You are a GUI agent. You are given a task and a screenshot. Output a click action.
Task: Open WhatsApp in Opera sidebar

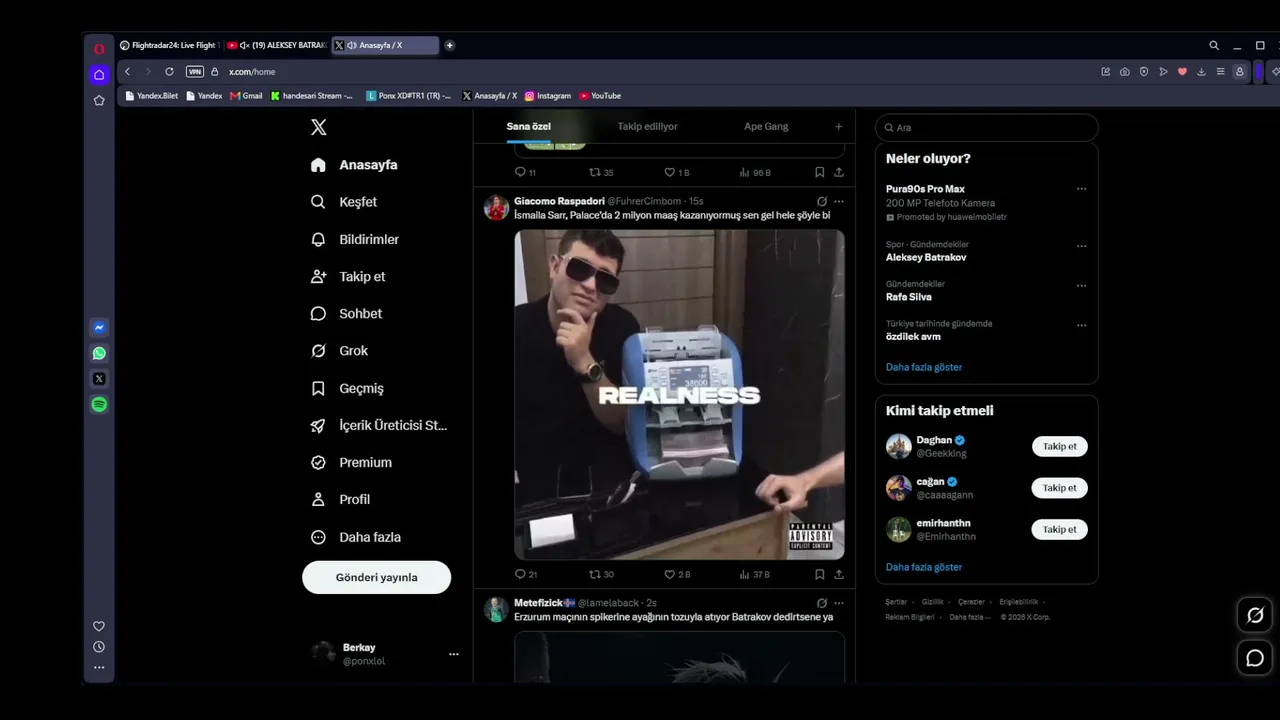[99, 353]
